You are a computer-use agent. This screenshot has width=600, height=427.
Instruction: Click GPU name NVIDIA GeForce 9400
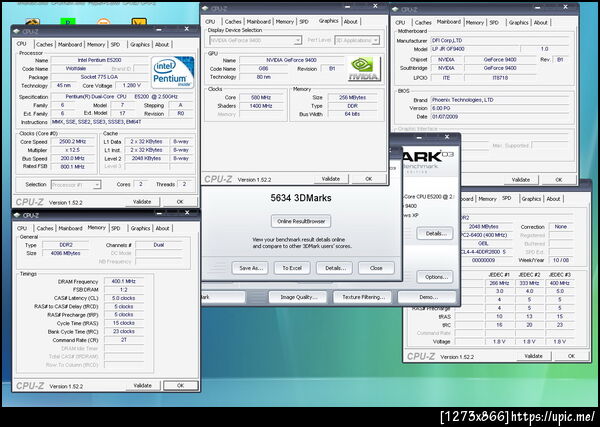[292, 60]
